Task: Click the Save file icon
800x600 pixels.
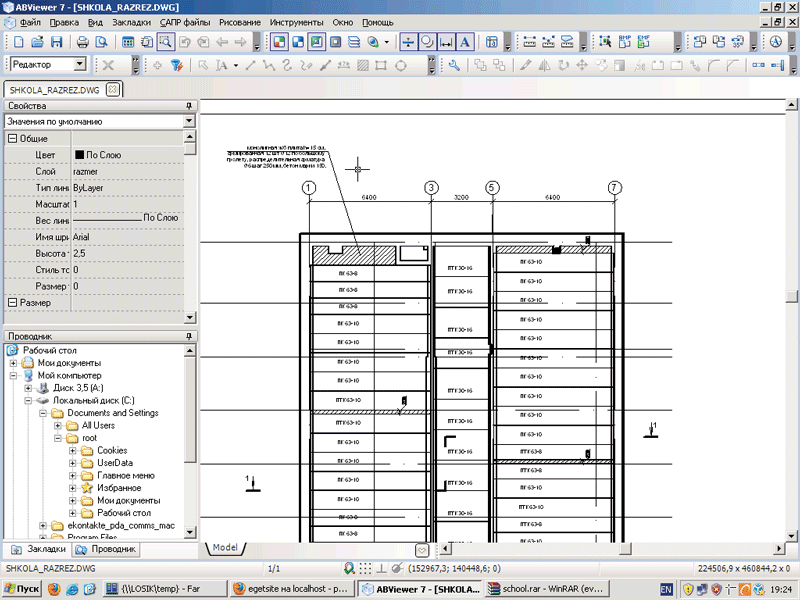Action: click(56, 42)
